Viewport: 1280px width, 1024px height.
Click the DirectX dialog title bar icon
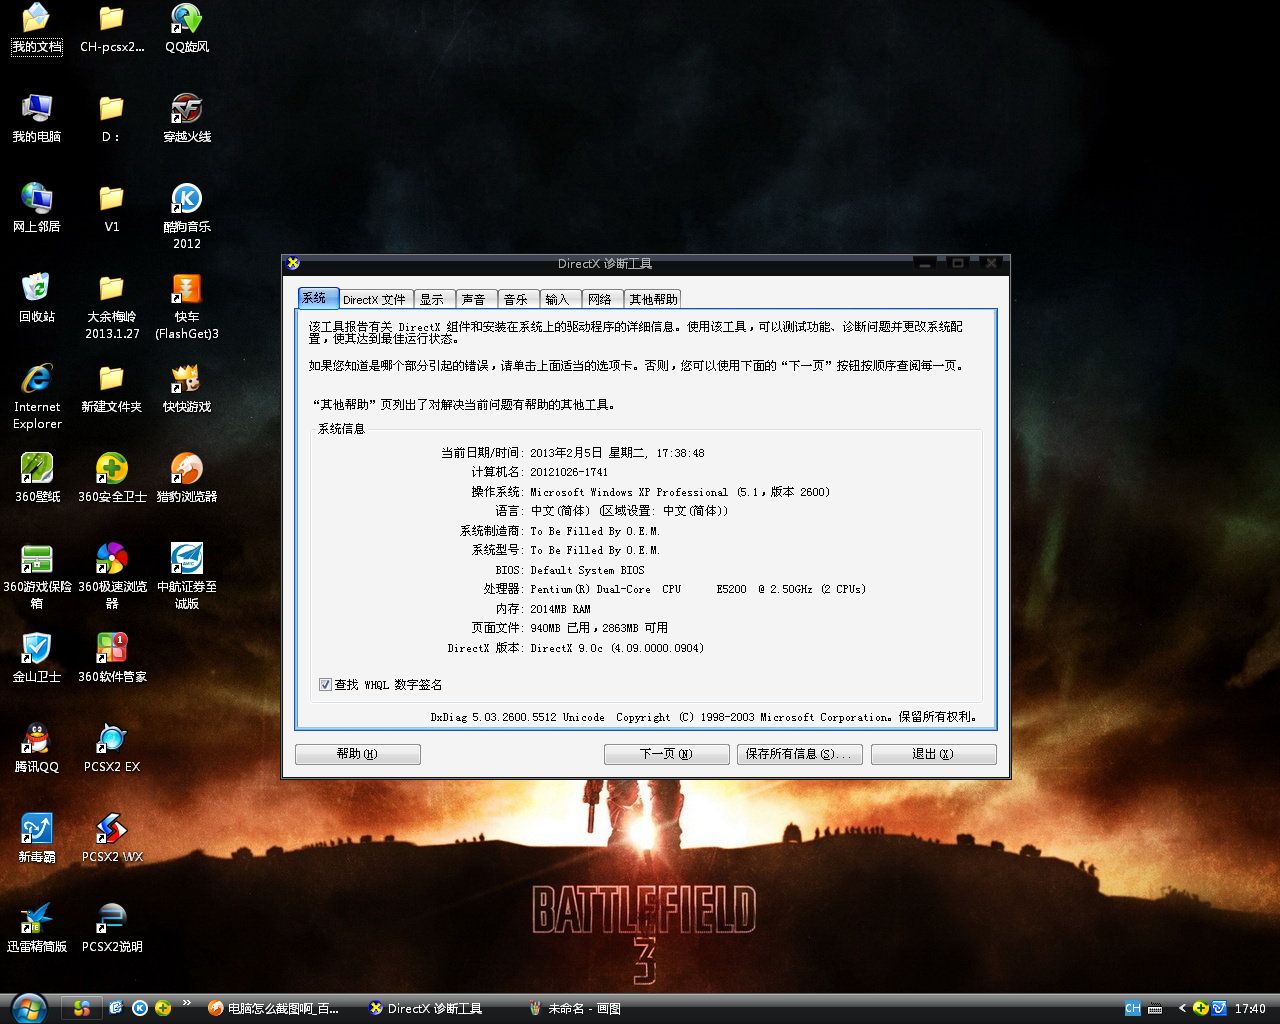click(293, 263)
